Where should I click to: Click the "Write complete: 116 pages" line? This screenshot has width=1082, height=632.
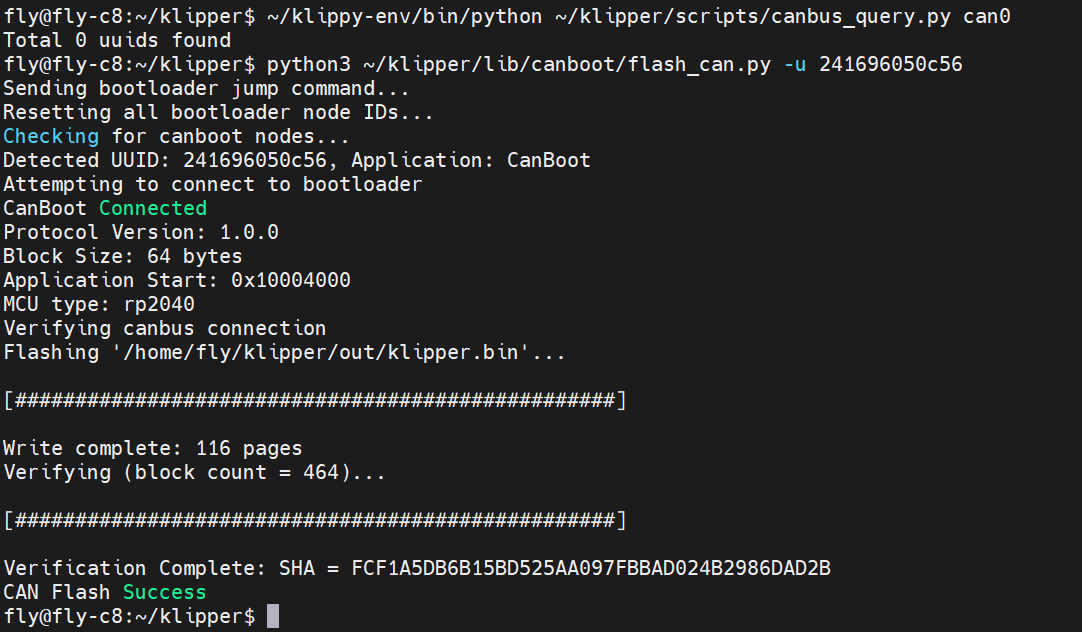click(153, 448)
